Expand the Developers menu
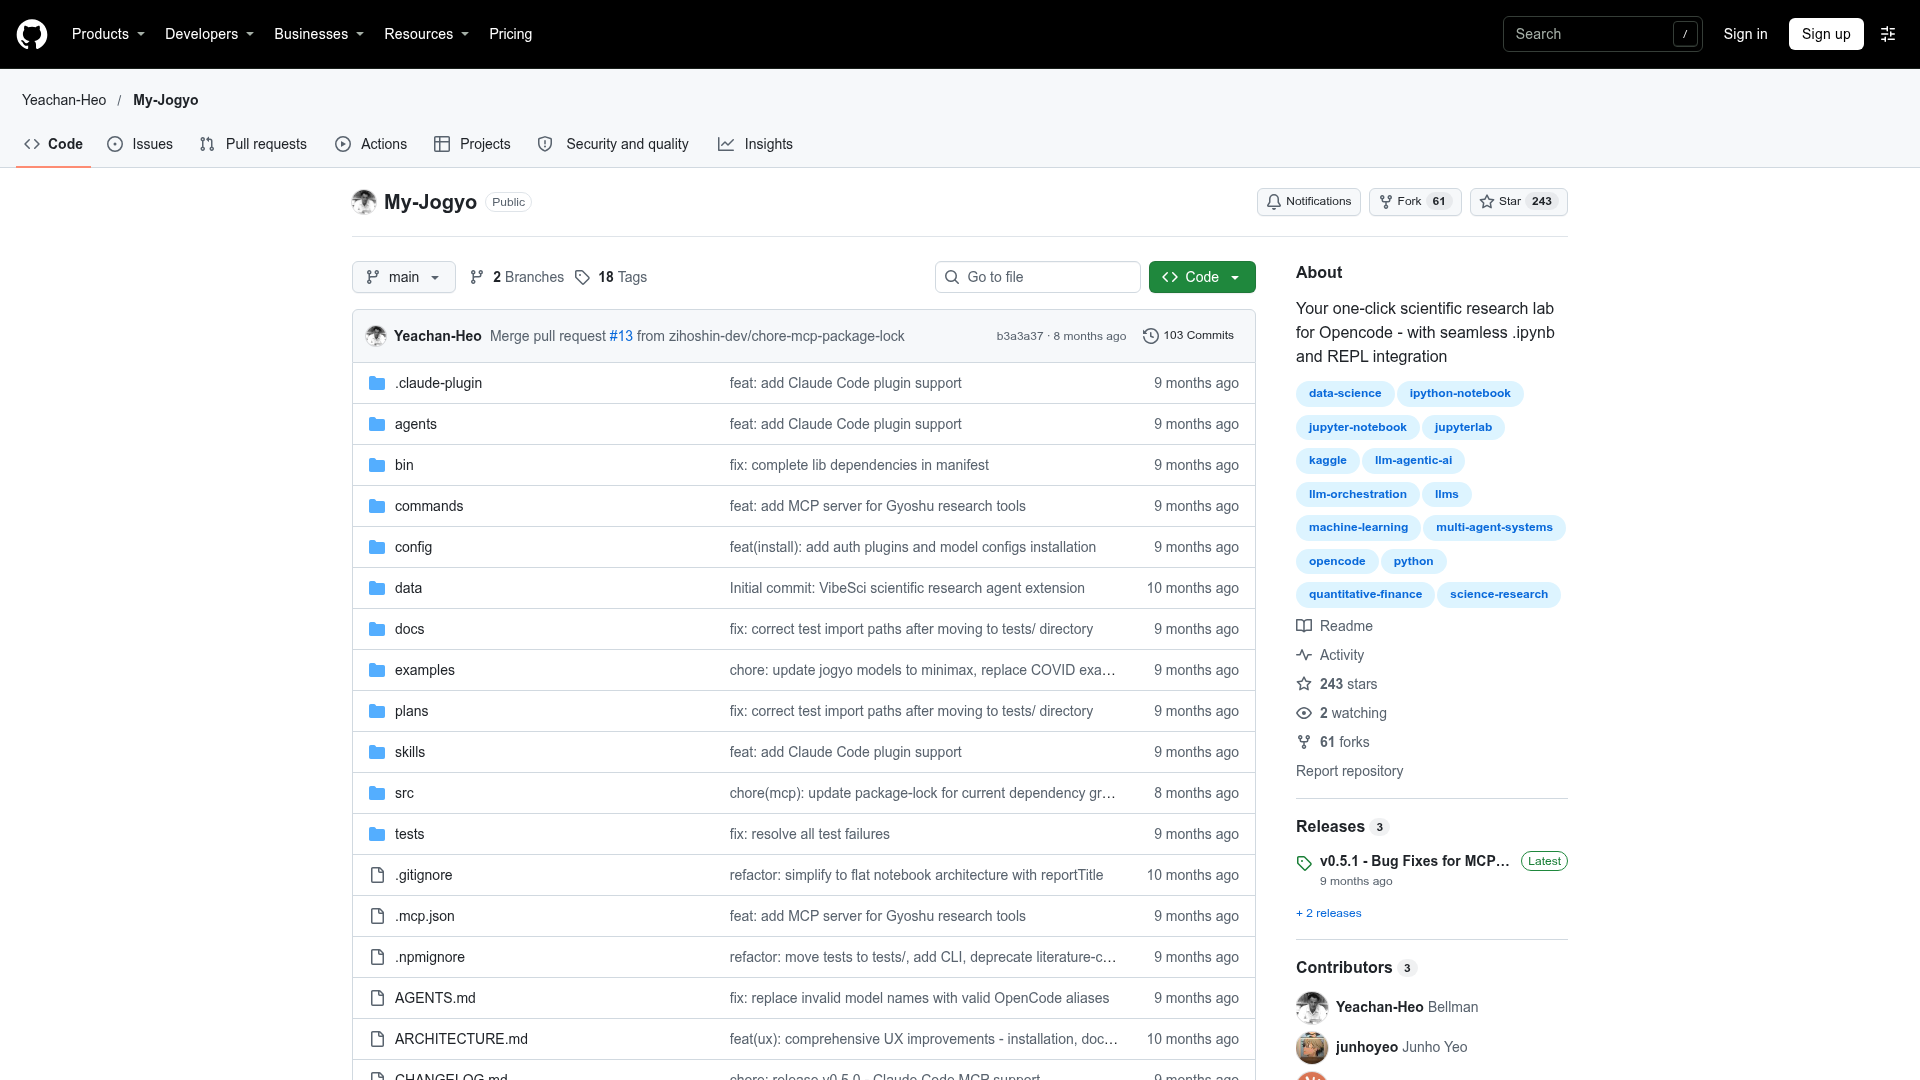The image size is (1920, 1080). (x=210, y=34)
